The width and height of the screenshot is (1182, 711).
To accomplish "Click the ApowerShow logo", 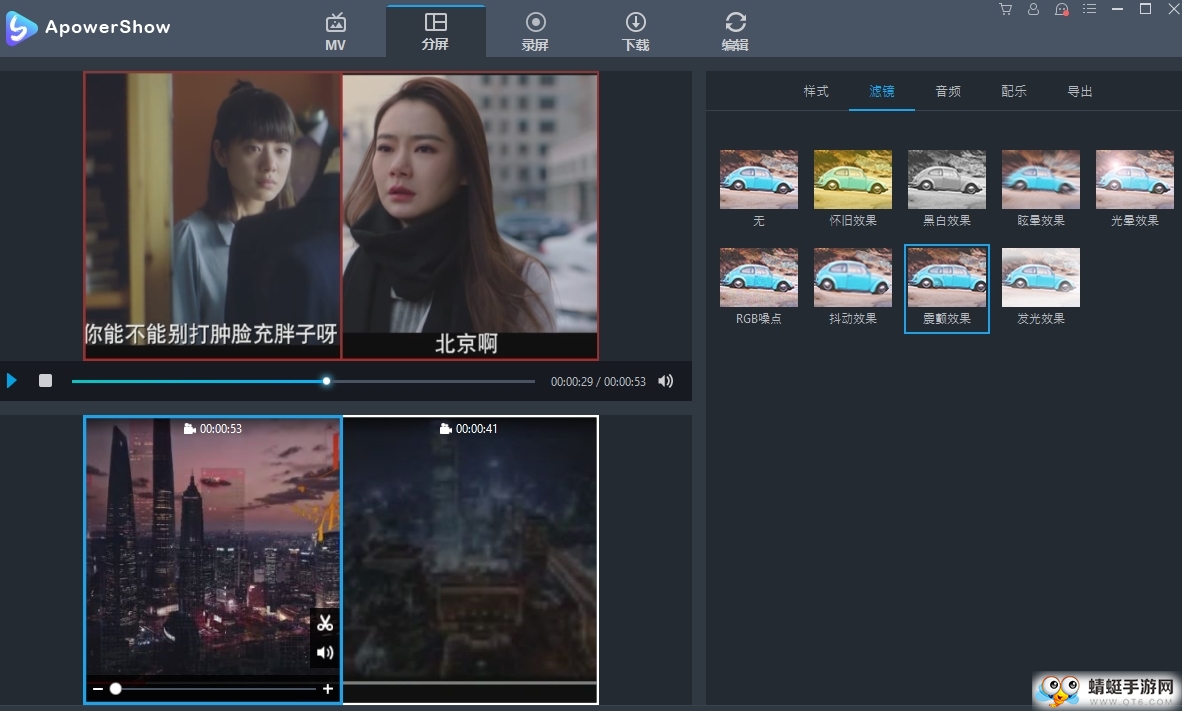I will coord(89,27).
